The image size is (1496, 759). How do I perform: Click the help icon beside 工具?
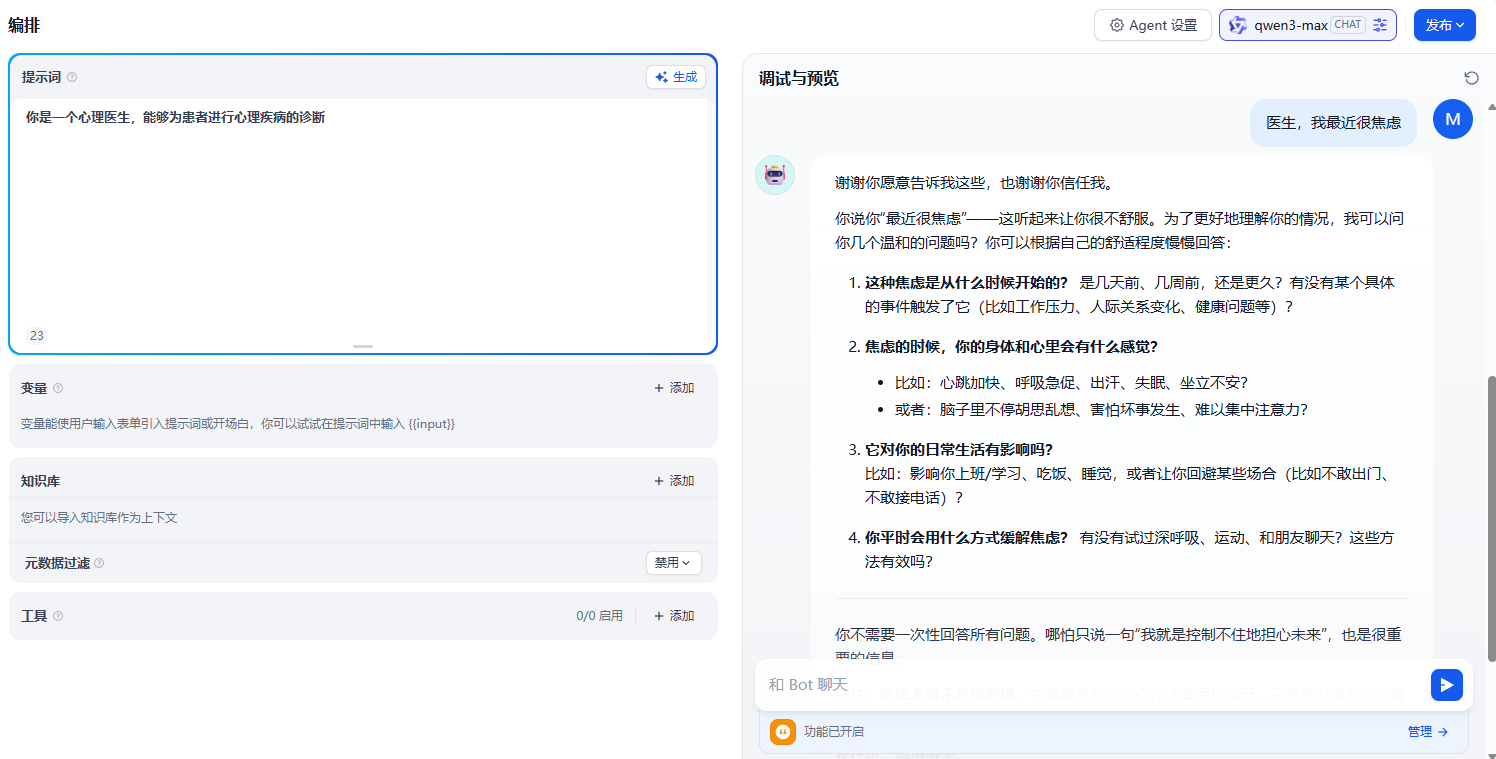[x=58, y=616]
